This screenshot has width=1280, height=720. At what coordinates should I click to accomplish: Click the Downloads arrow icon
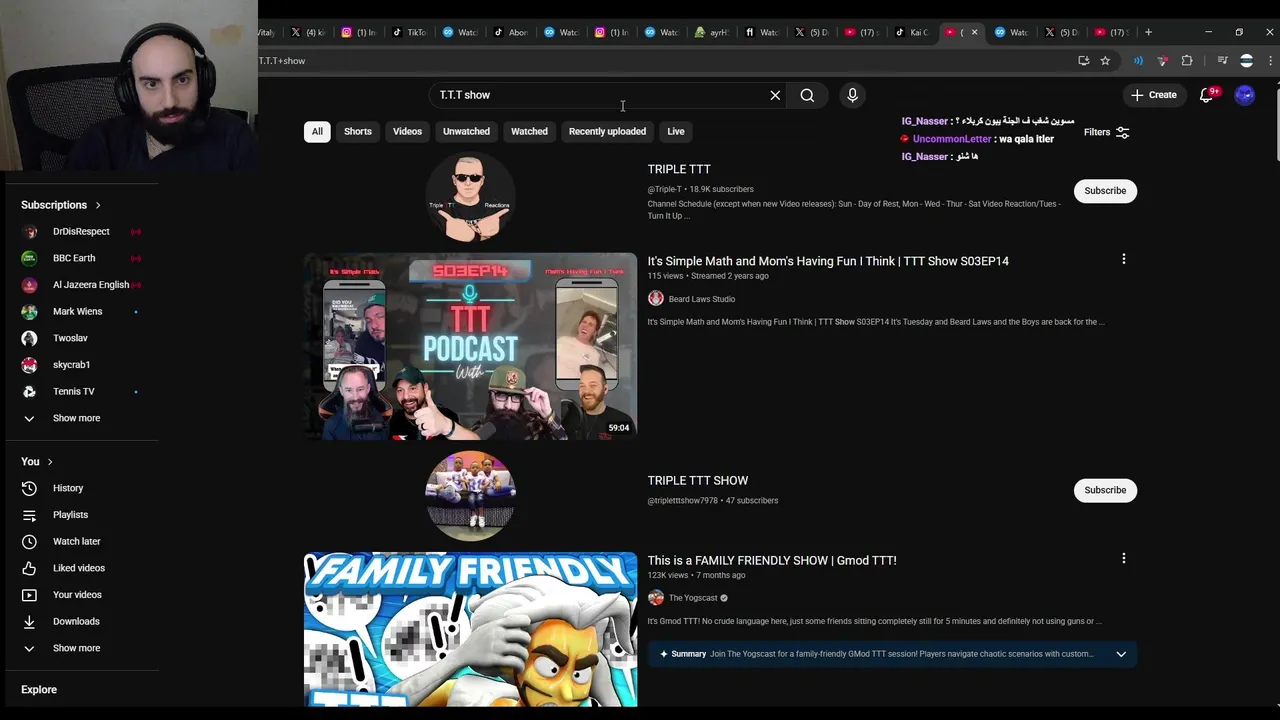29,621
